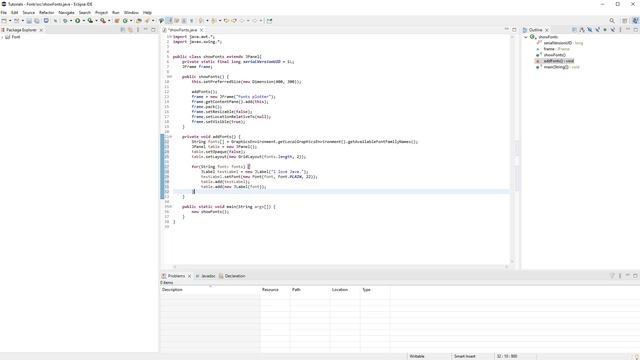Click the External Tools run icon
640x360 pixels.
[x=103, y=20]
